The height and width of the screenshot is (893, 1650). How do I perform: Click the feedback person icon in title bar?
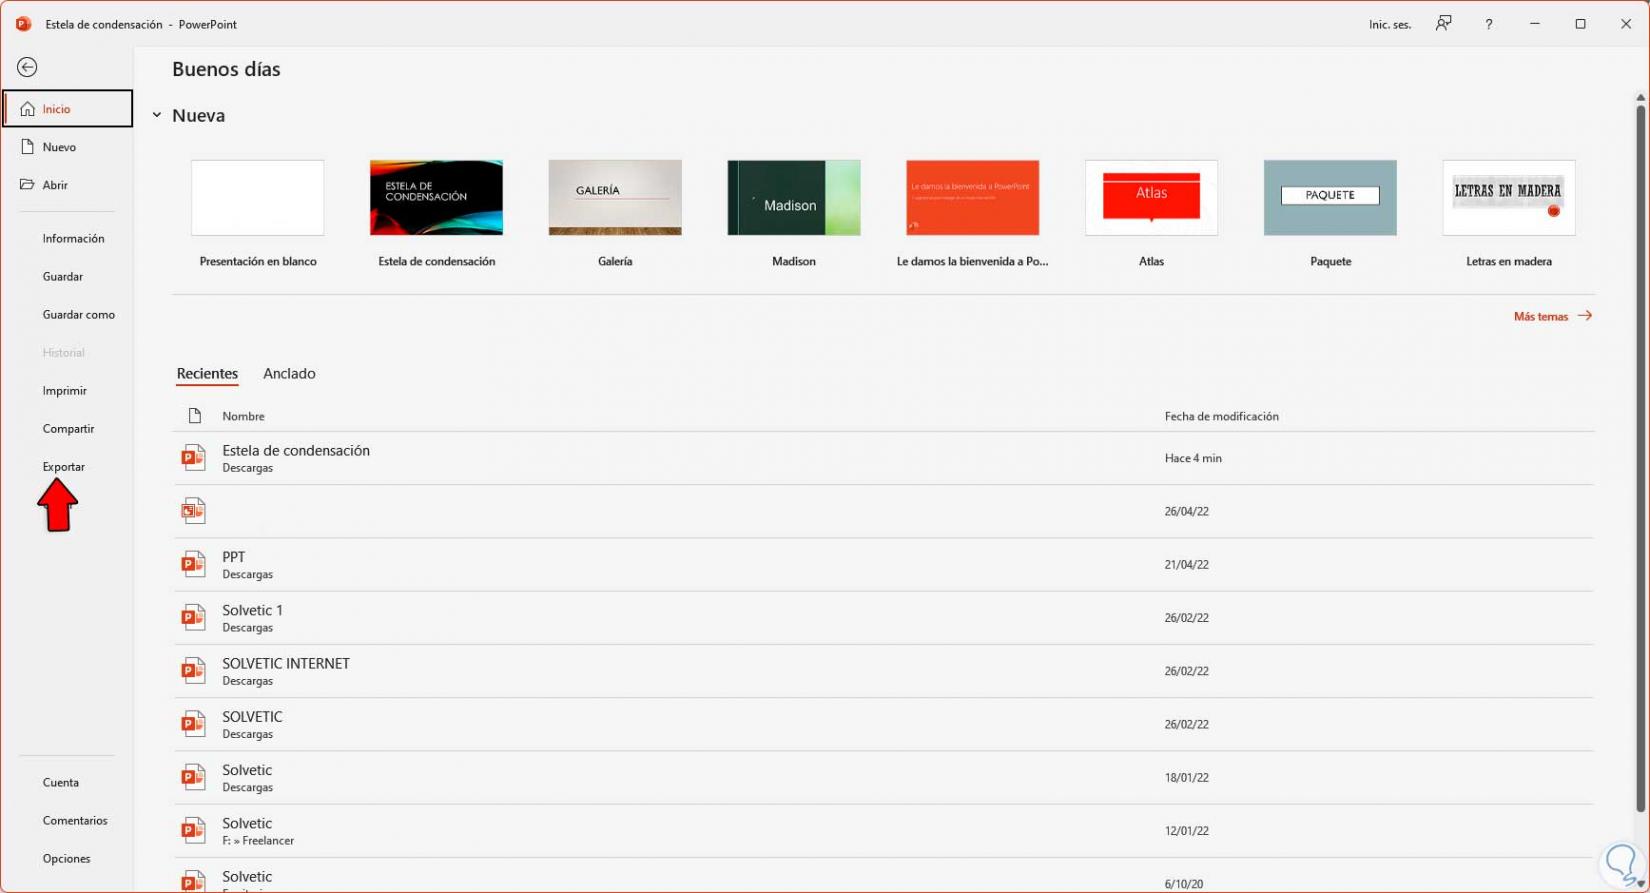[1444, 24]
